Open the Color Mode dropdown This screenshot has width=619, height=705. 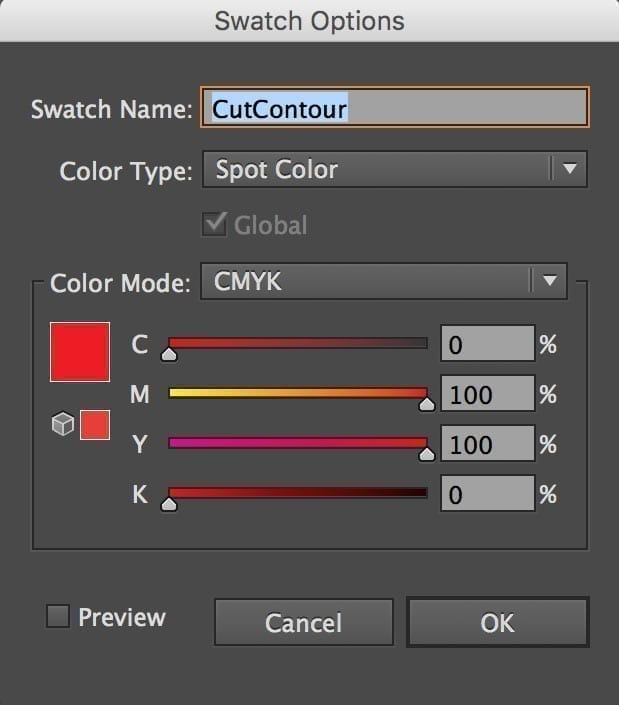click(x=370, y=282)
